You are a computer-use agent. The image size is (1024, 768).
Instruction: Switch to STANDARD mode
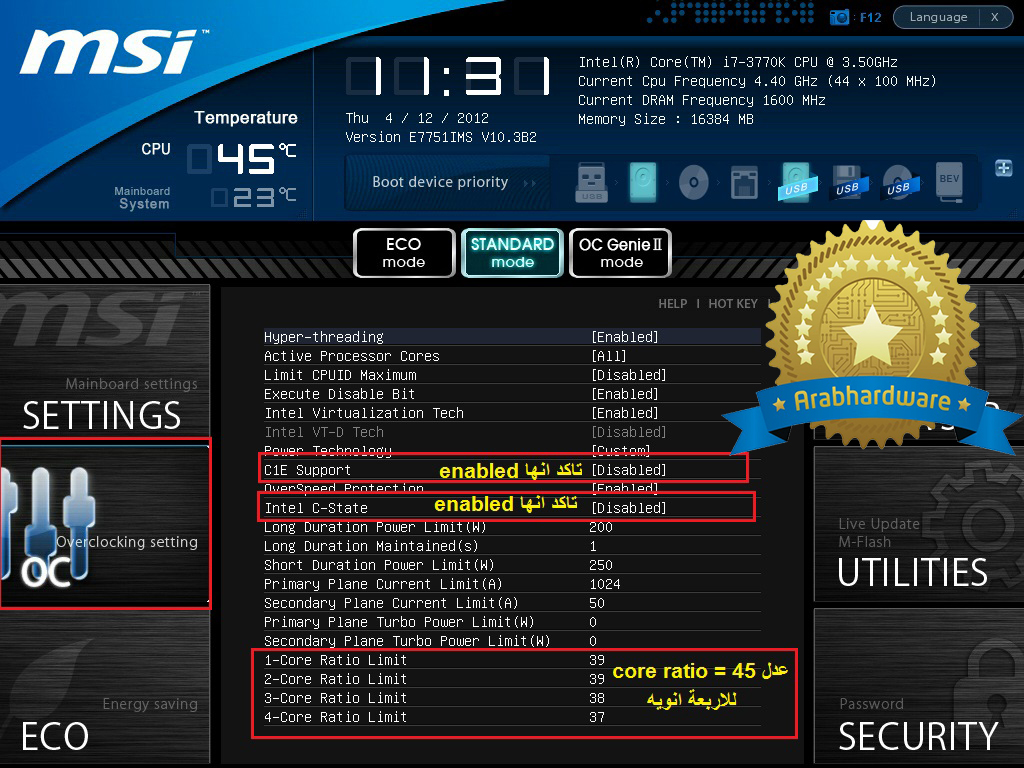tap(512, 253)
